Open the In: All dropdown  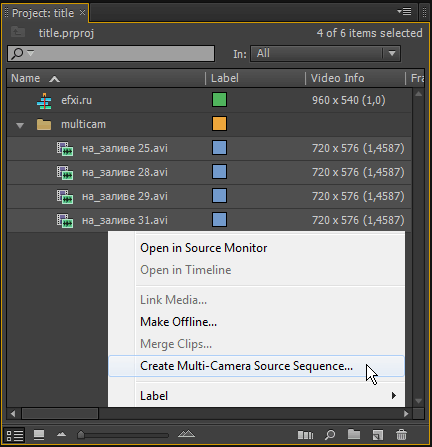click(x=325, y=53)
